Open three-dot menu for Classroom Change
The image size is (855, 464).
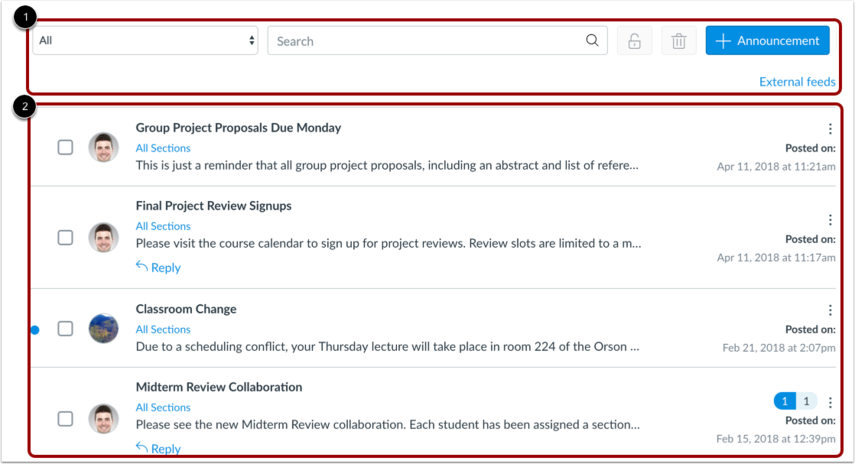830,310
